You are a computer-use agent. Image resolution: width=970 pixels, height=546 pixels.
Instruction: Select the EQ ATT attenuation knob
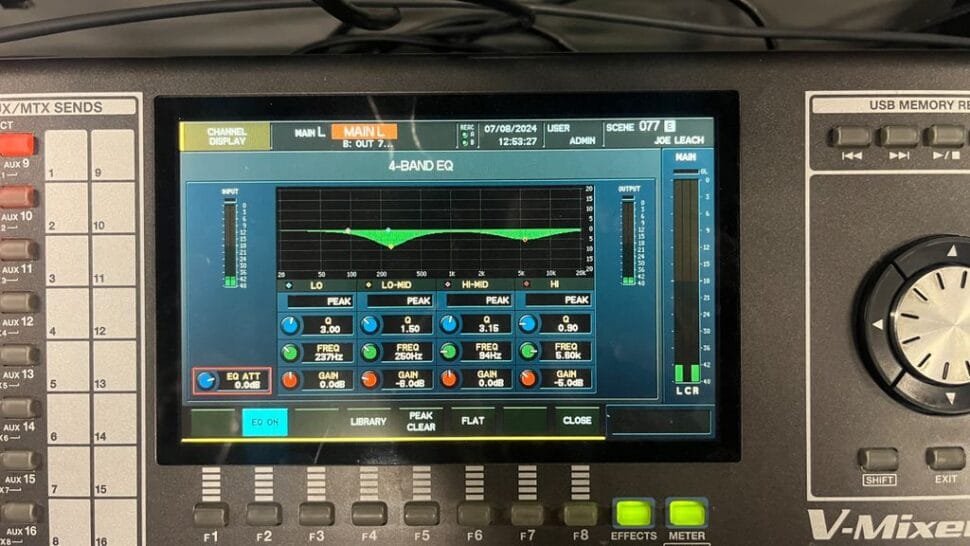pos(207,381)
